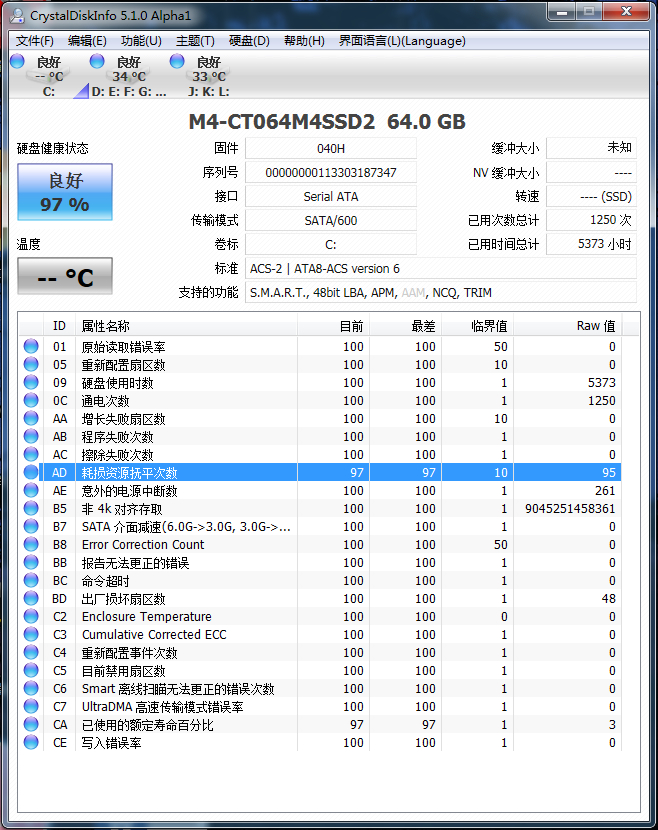
Task: Click raw value 48 of row BD
Action: point(609,599)
